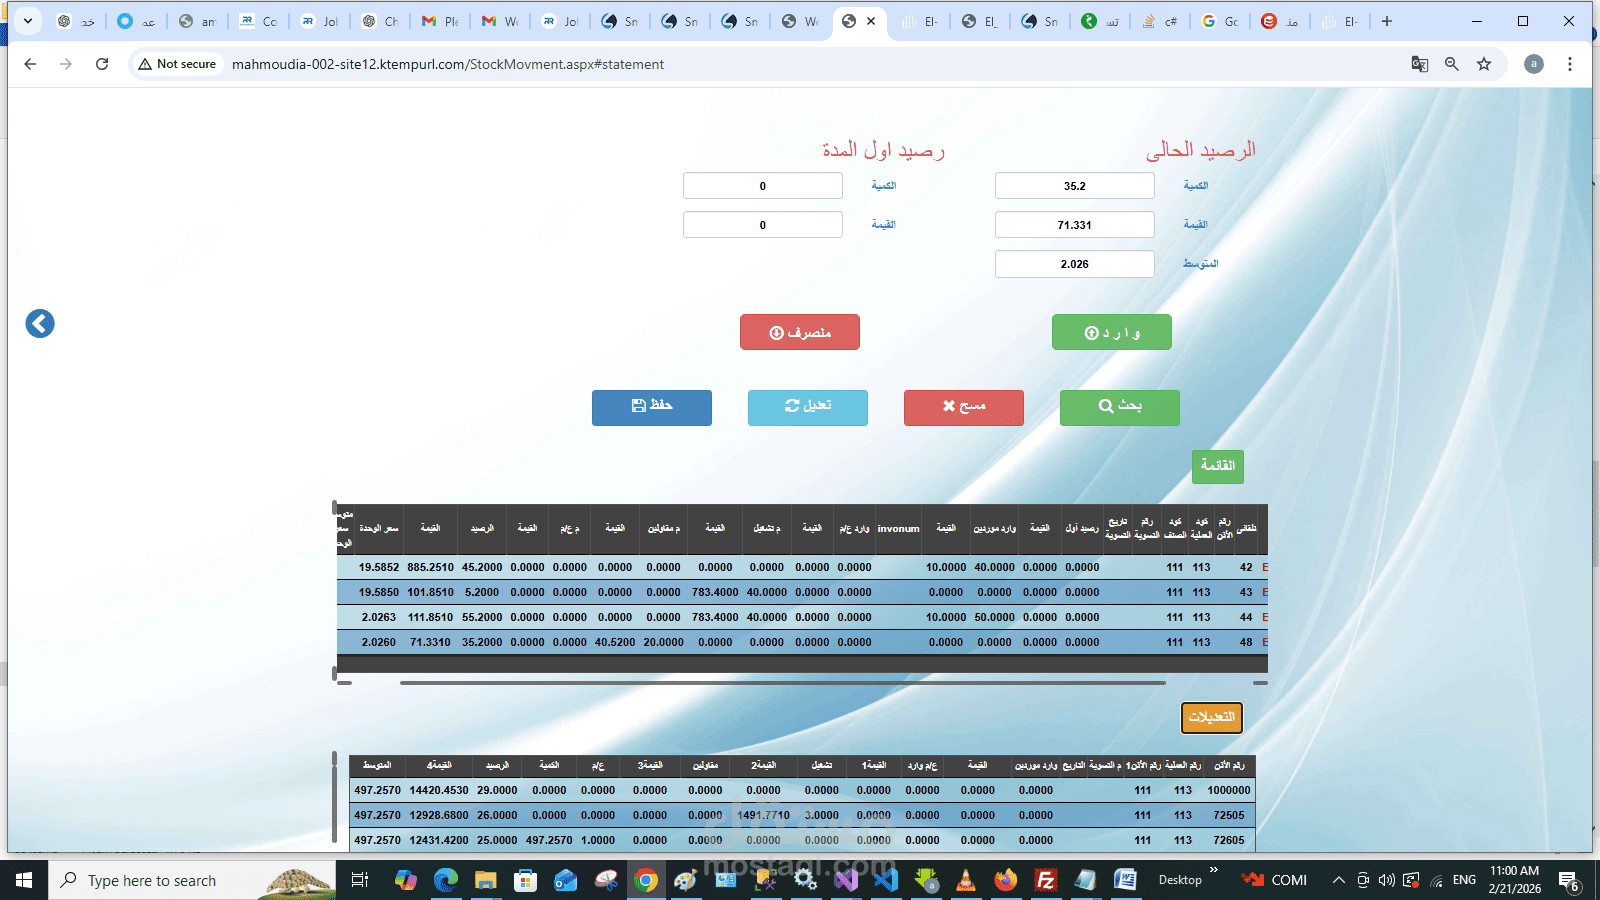Select cell 72505 in modifications table
The height and width of the screenshot is (900, 1600).
pos(1229,815)
